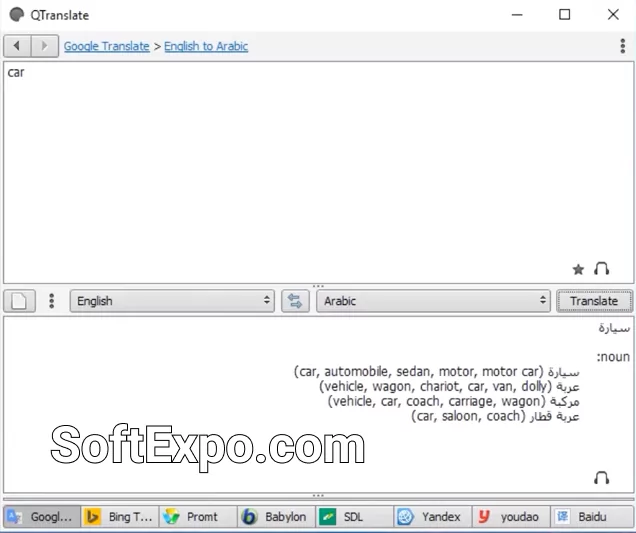636x533 pixels.
Task: Switch to the Bing translator tab
Action: [x=119, y=517]
